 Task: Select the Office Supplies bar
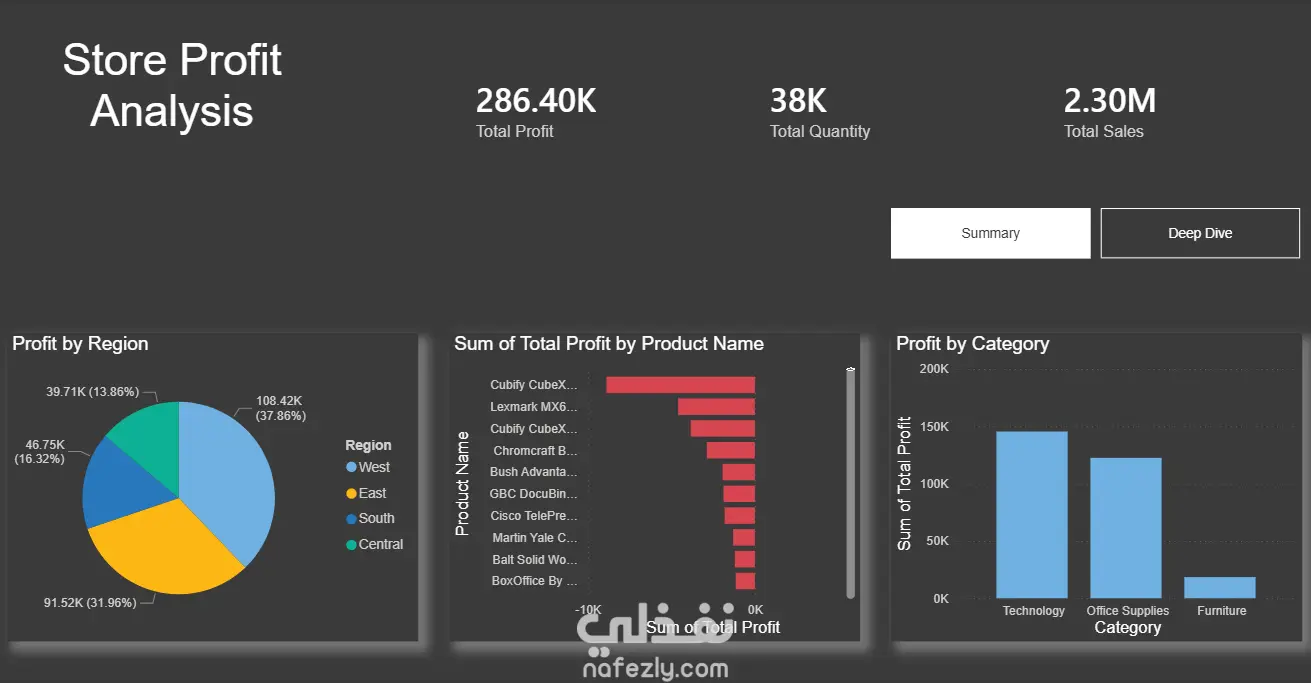pyautogui.click(x=1126, y=528)
